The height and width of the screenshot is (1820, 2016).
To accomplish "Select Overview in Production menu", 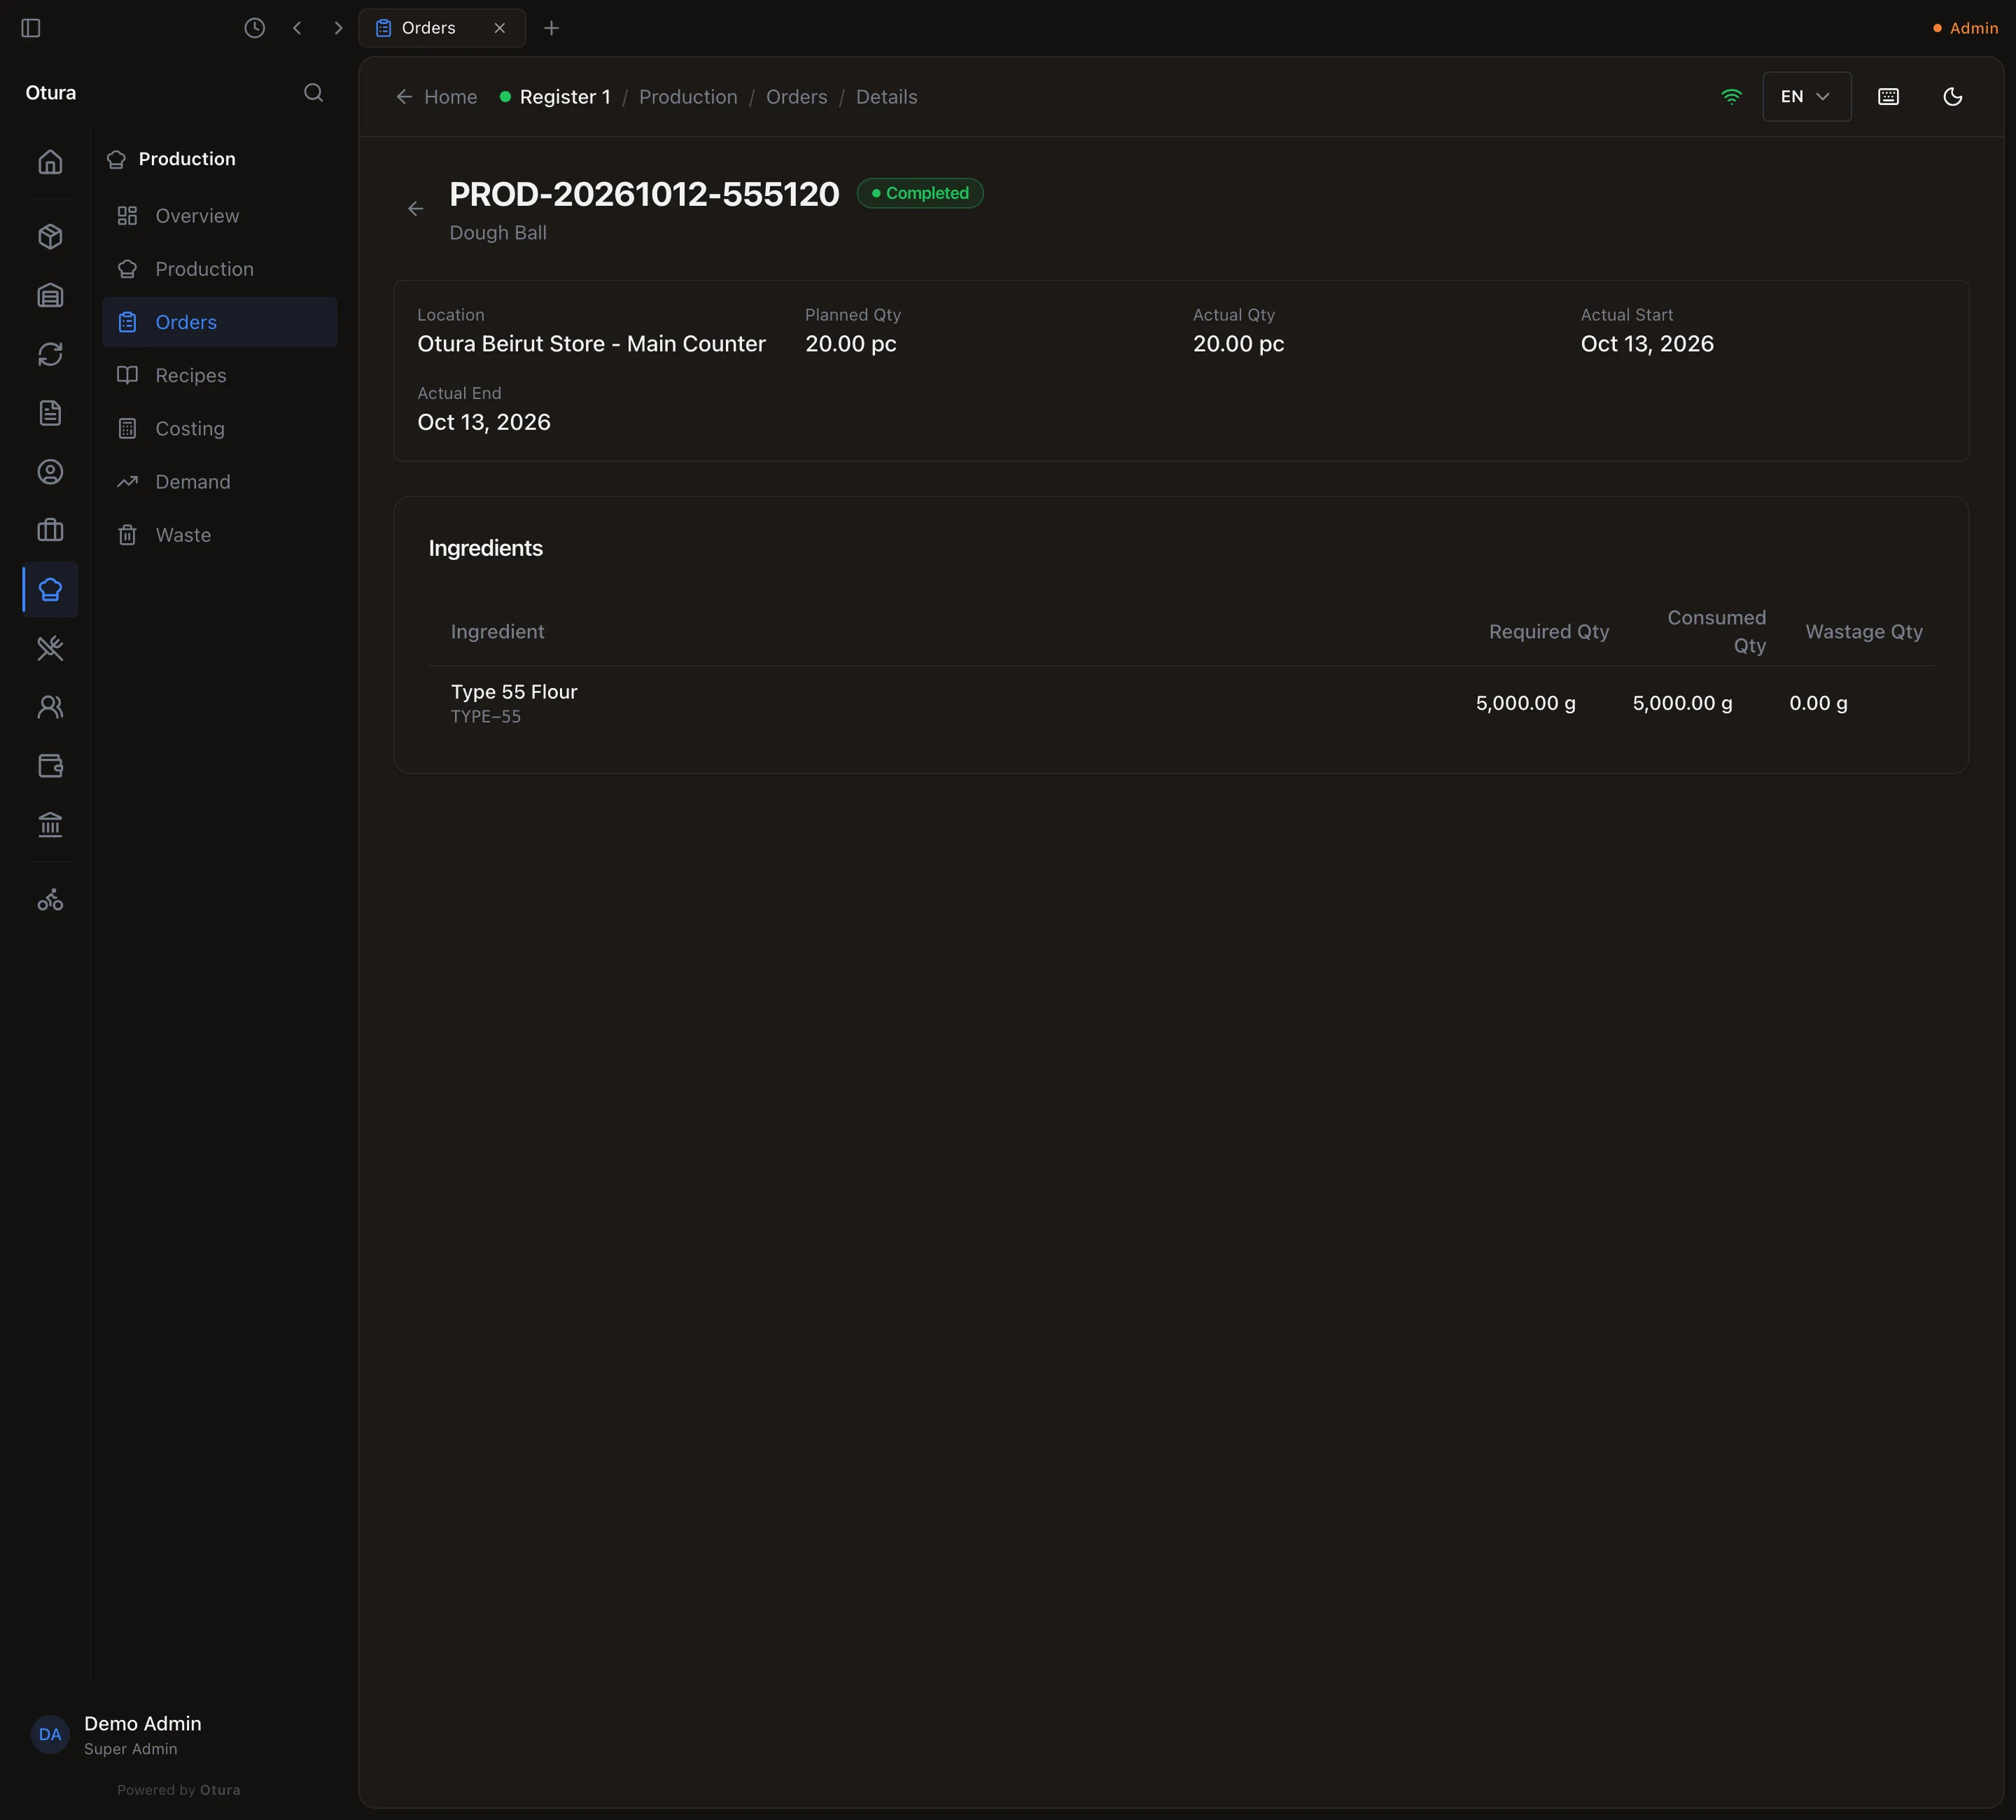I will [219, 216].
